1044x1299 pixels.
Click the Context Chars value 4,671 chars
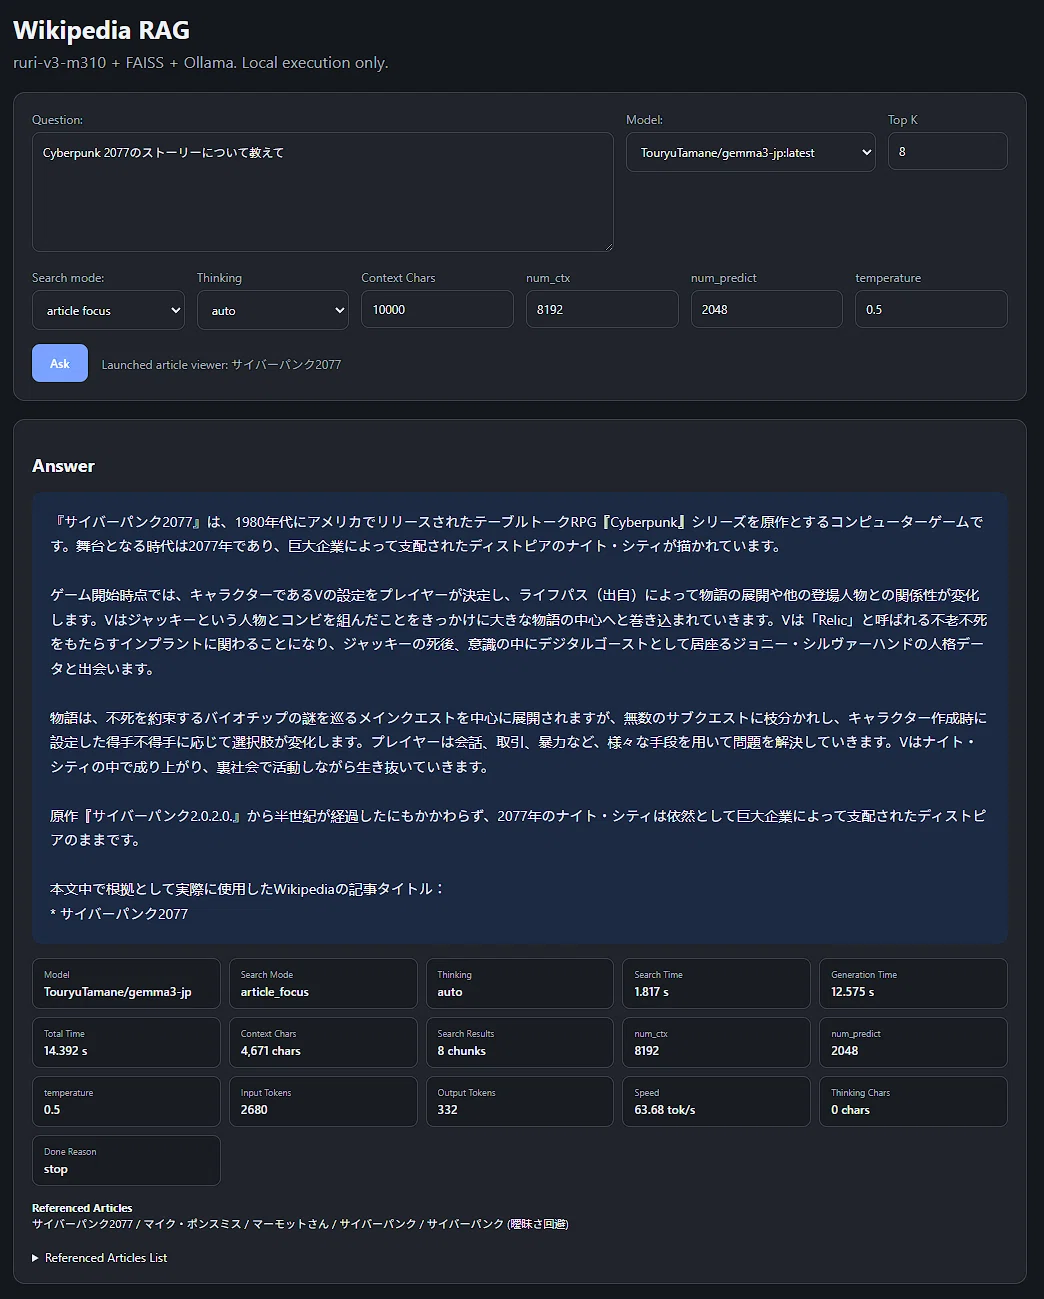[271, 1051]
